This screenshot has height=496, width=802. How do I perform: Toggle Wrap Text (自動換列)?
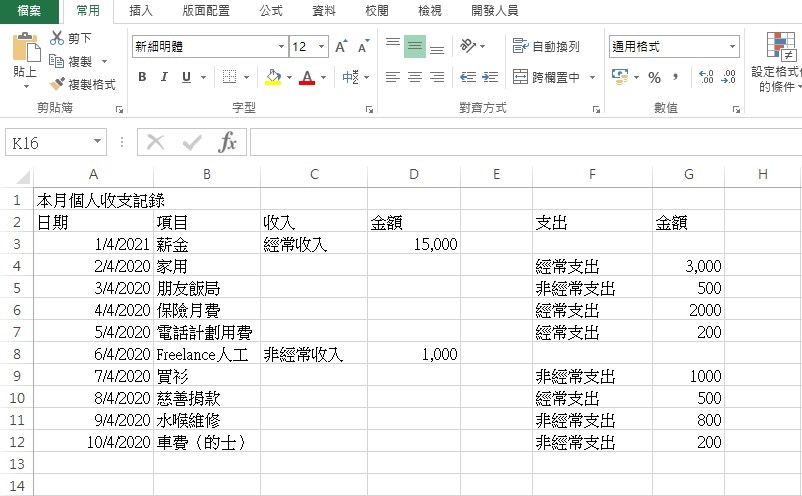[546, 47]
